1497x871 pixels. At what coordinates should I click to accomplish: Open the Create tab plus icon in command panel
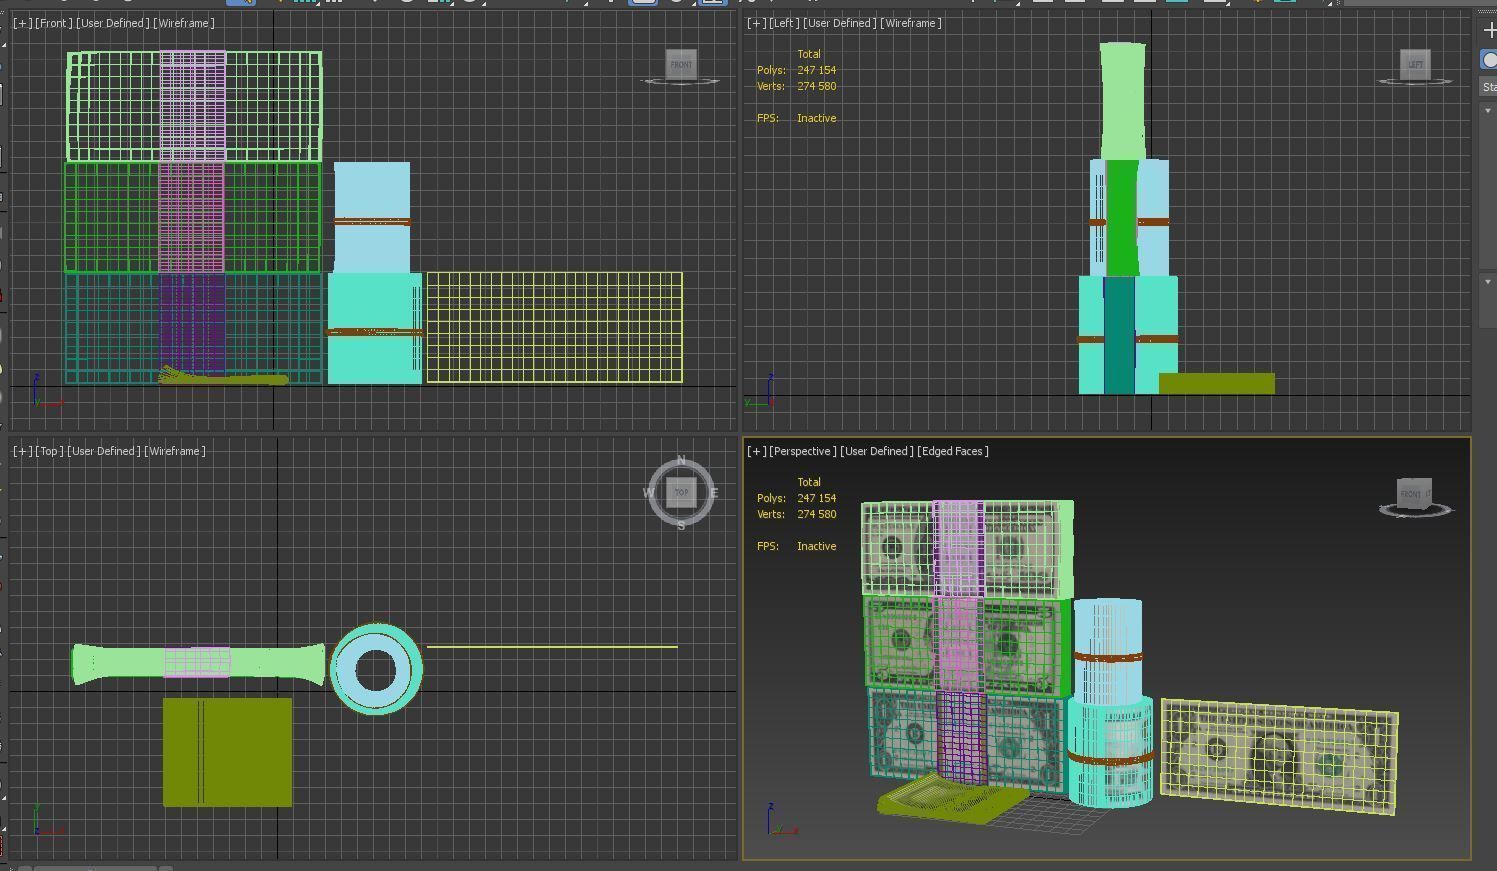(1489, 30)
